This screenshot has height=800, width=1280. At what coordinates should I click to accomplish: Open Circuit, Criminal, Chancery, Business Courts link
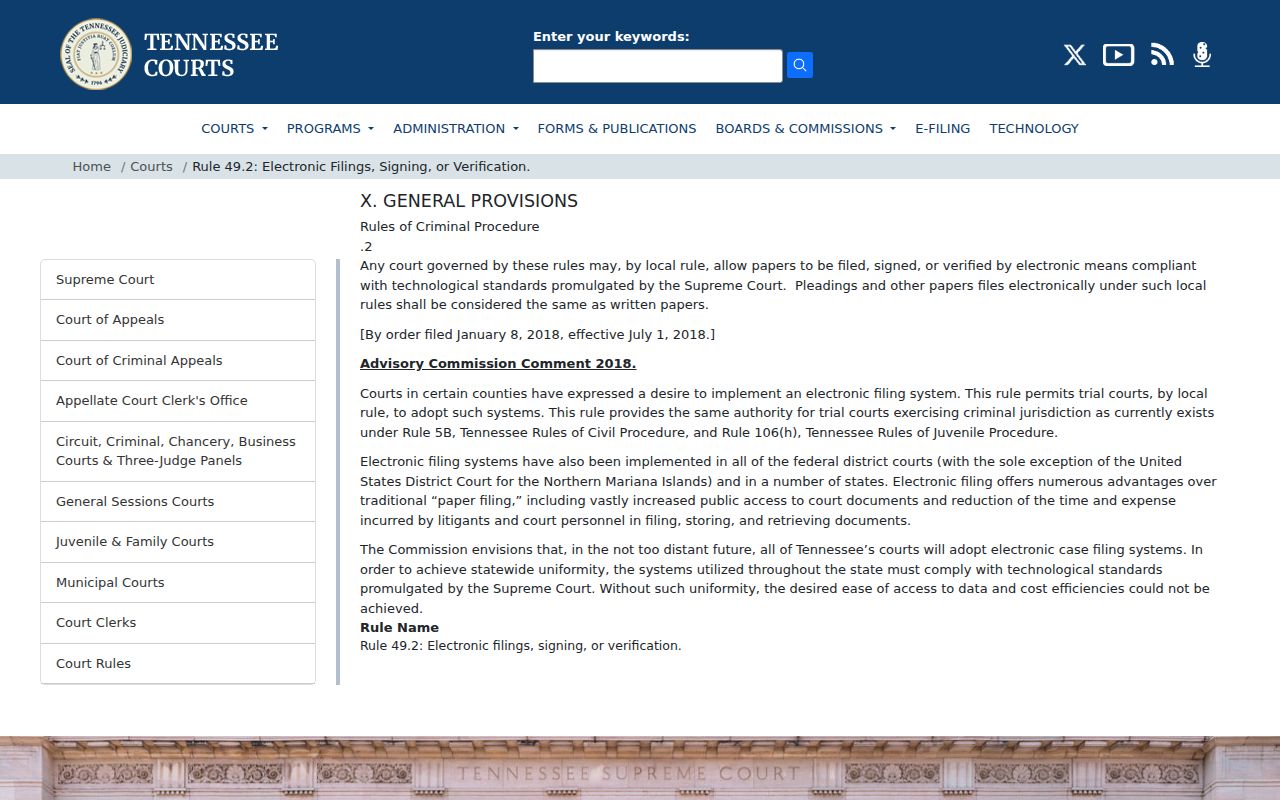[x=178, y=451]
